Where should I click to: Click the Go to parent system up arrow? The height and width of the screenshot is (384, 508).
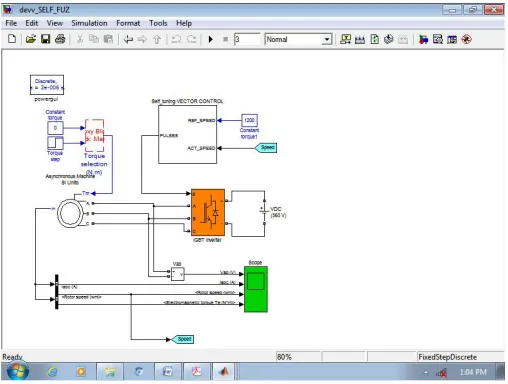tap(157, 39)
